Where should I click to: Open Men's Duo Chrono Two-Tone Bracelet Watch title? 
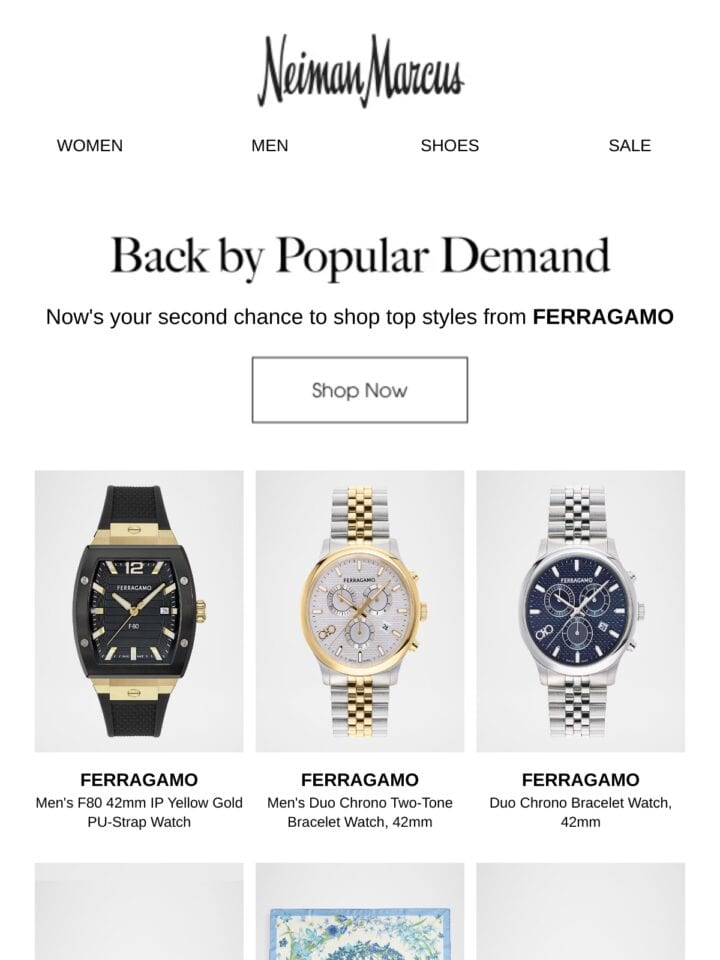click(360, 812)
